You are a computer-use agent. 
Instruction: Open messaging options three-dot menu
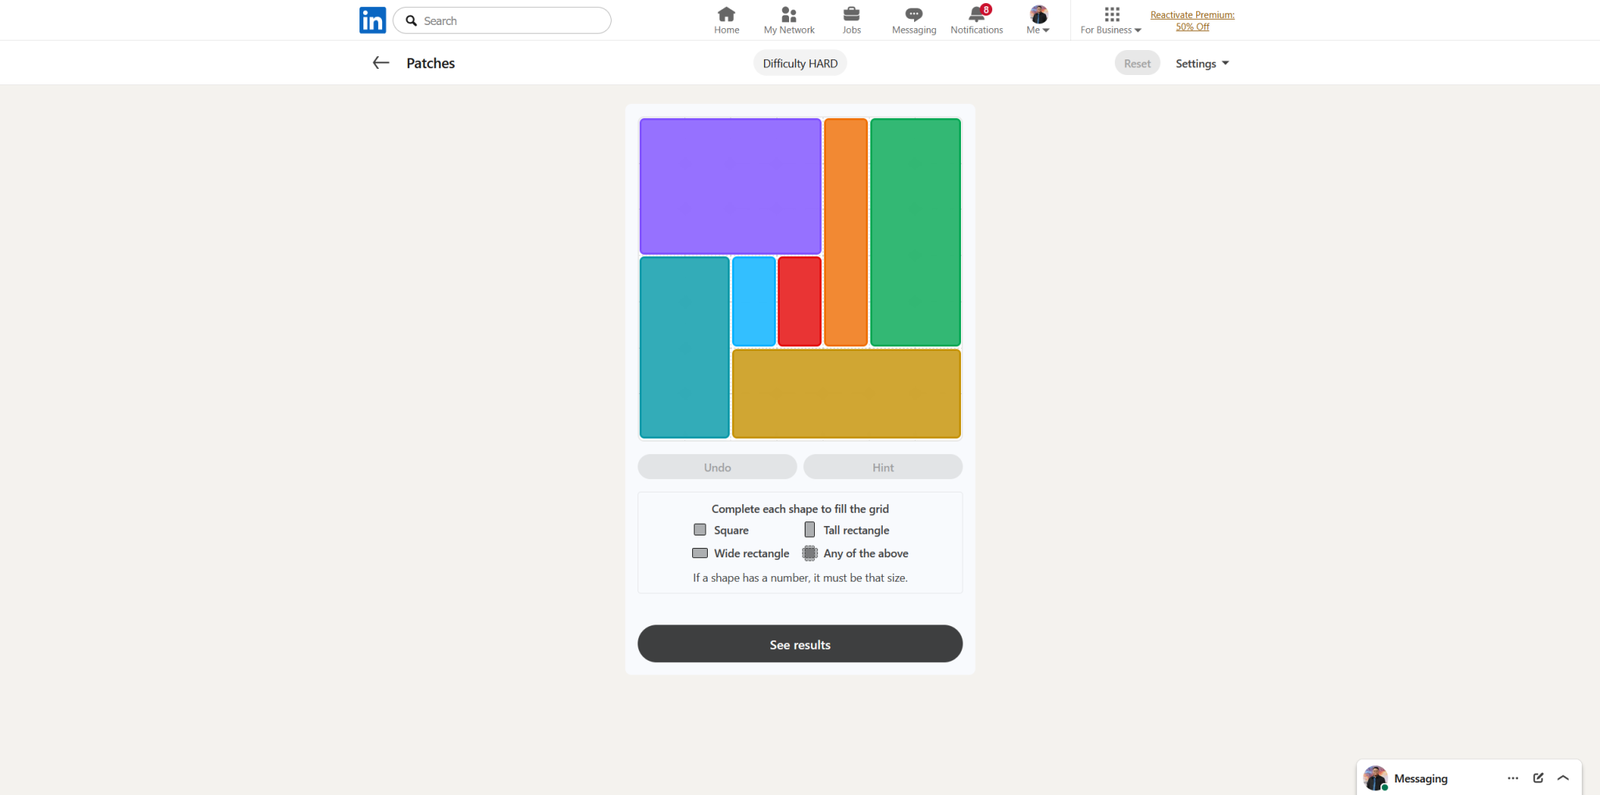(x=1512, y=778)
